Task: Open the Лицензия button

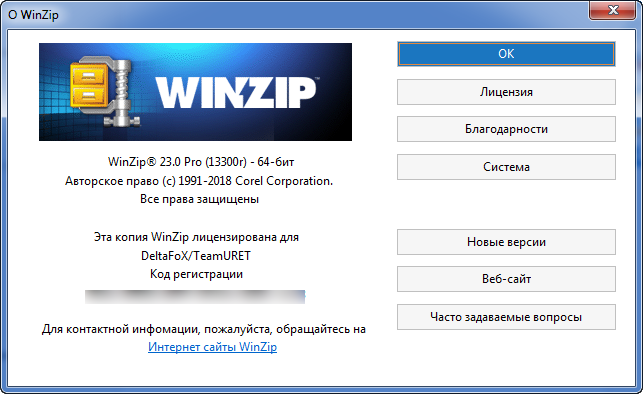Action: [506, 92]
